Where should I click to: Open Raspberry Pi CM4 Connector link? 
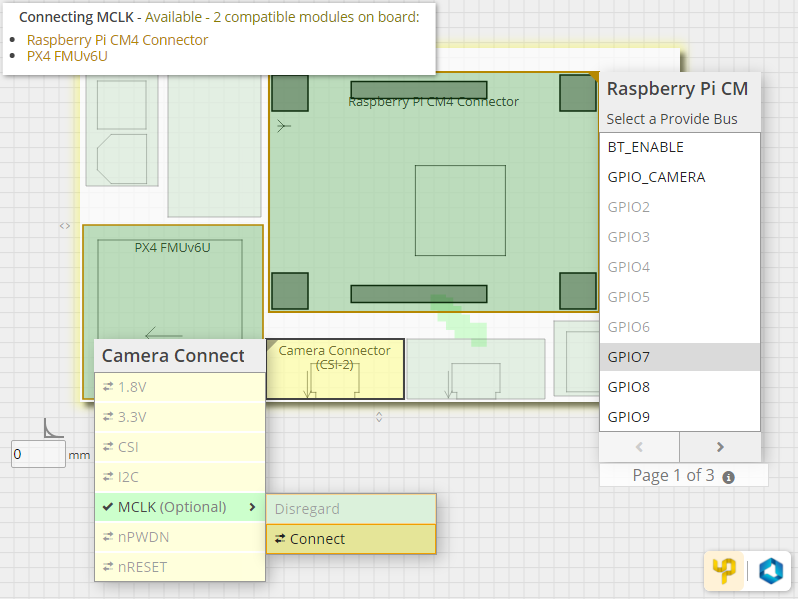pyautogui.click(x=117, y=40)
